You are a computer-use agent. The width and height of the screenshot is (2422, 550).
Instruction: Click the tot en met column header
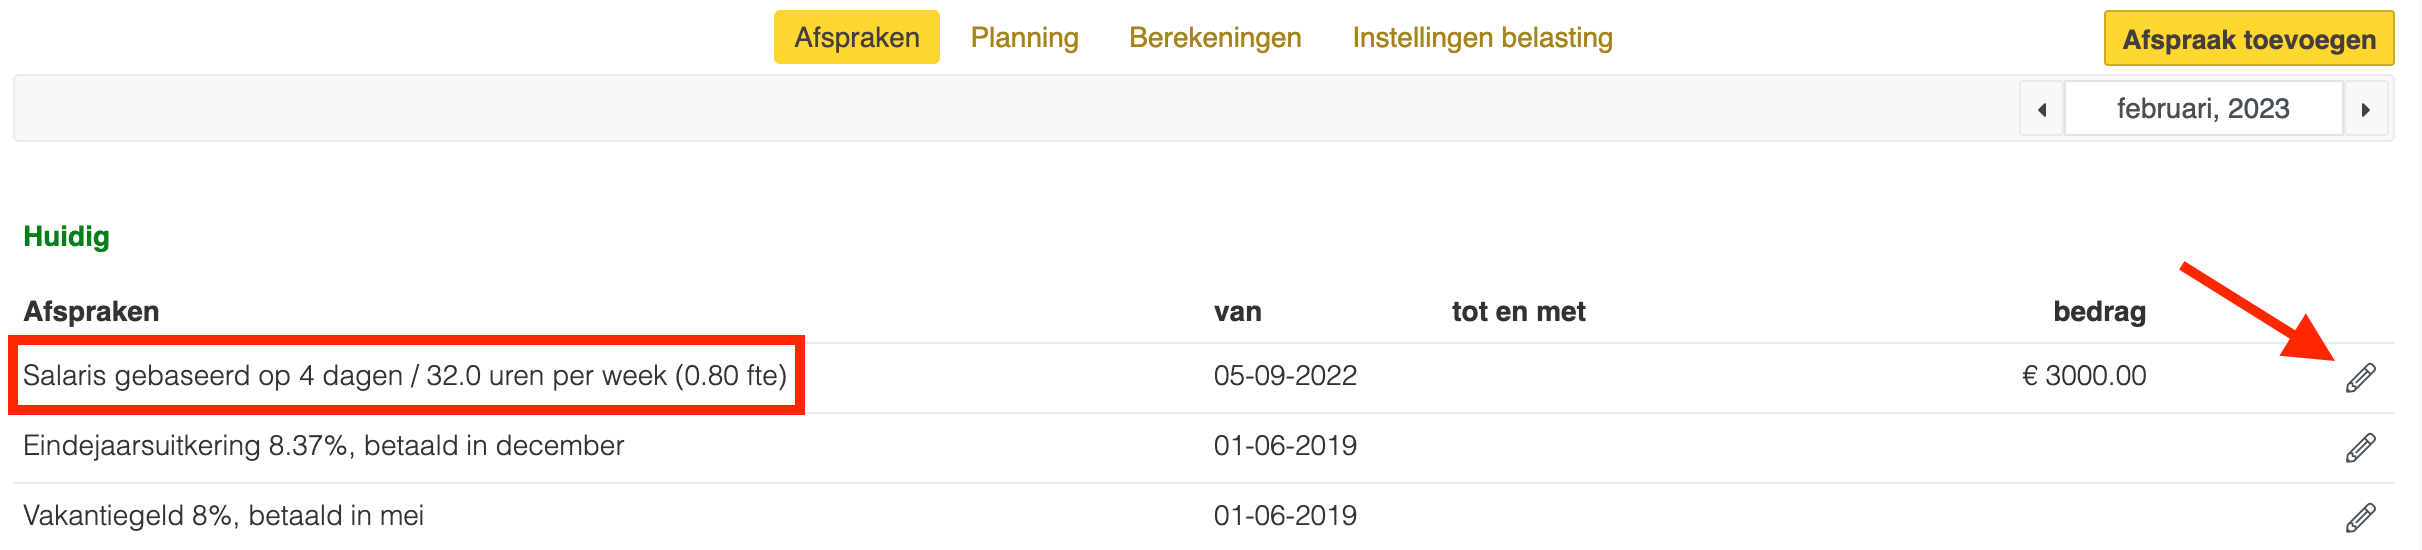(1518, 312)
